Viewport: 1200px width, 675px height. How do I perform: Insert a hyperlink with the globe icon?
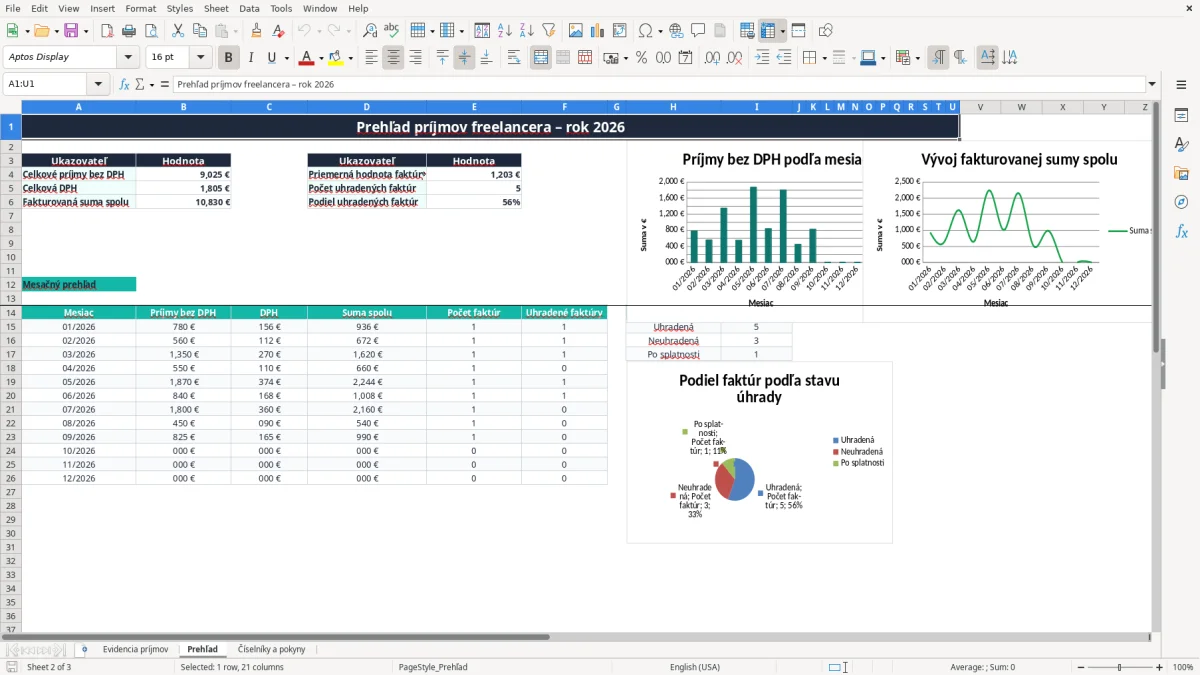point(676,31)
